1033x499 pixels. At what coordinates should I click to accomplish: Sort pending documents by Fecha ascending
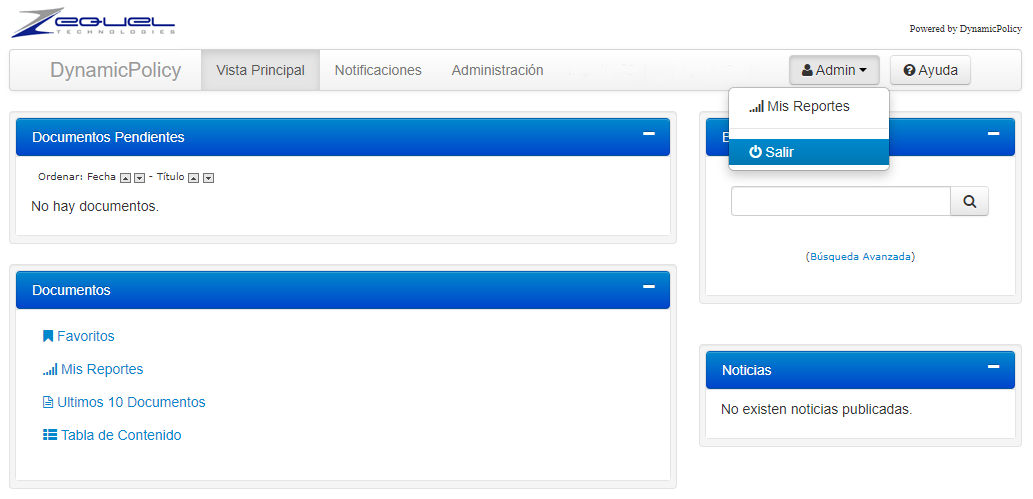pos(125,178)
